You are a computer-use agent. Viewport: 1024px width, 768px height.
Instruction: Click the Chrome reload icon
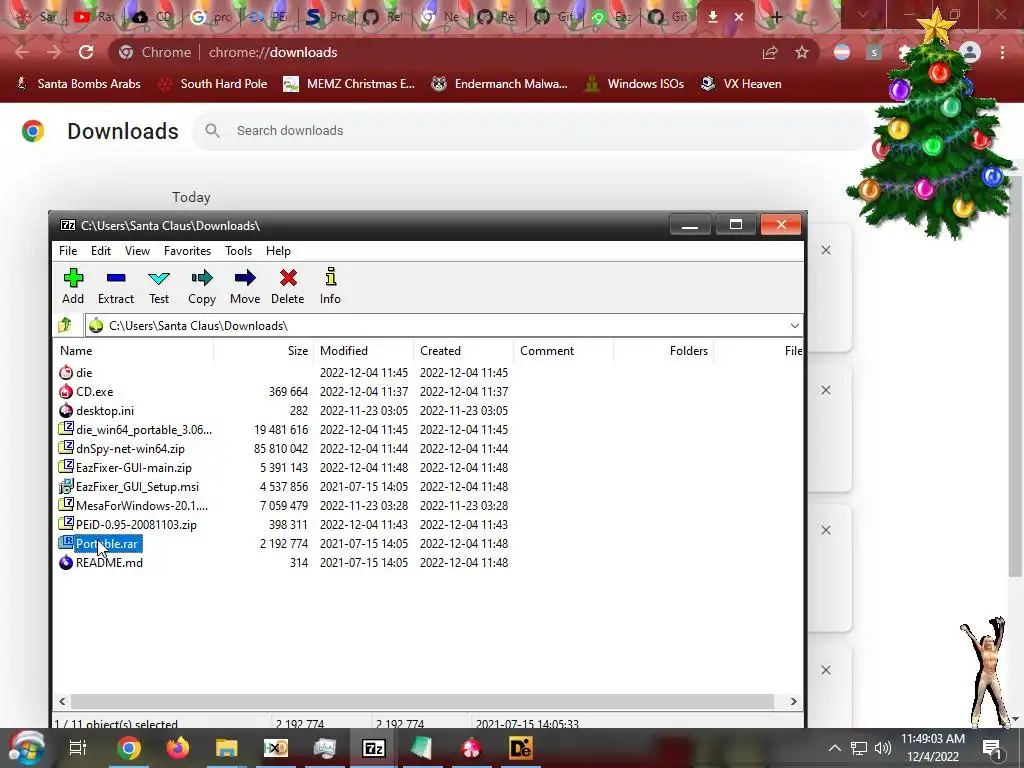pos(86,52)
